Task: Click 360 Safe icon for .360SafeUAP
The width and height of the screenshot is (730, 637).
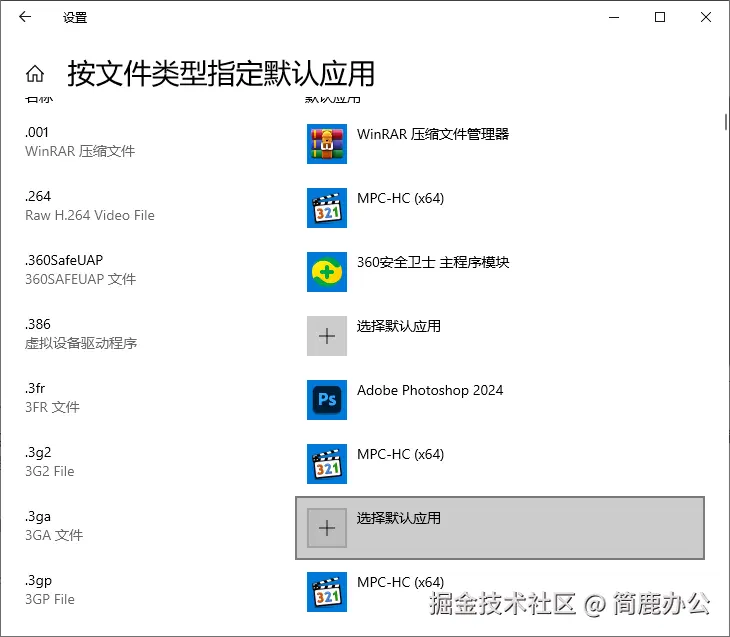Action: (x=327, y=272)
